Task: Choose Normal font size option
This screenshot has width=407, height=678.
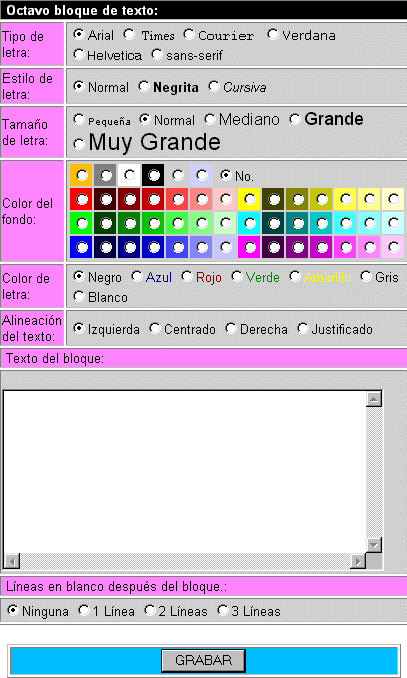Action: pos(145,119)
